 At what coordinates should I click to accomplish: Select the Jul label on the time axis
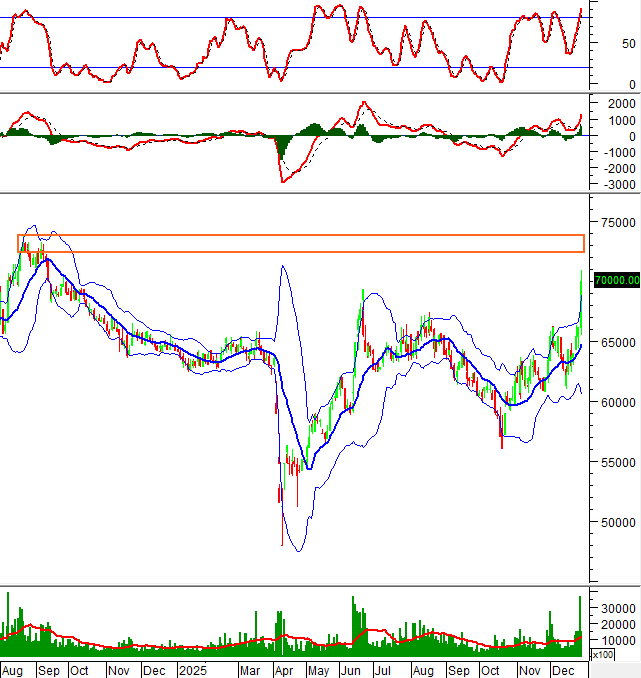385,668
